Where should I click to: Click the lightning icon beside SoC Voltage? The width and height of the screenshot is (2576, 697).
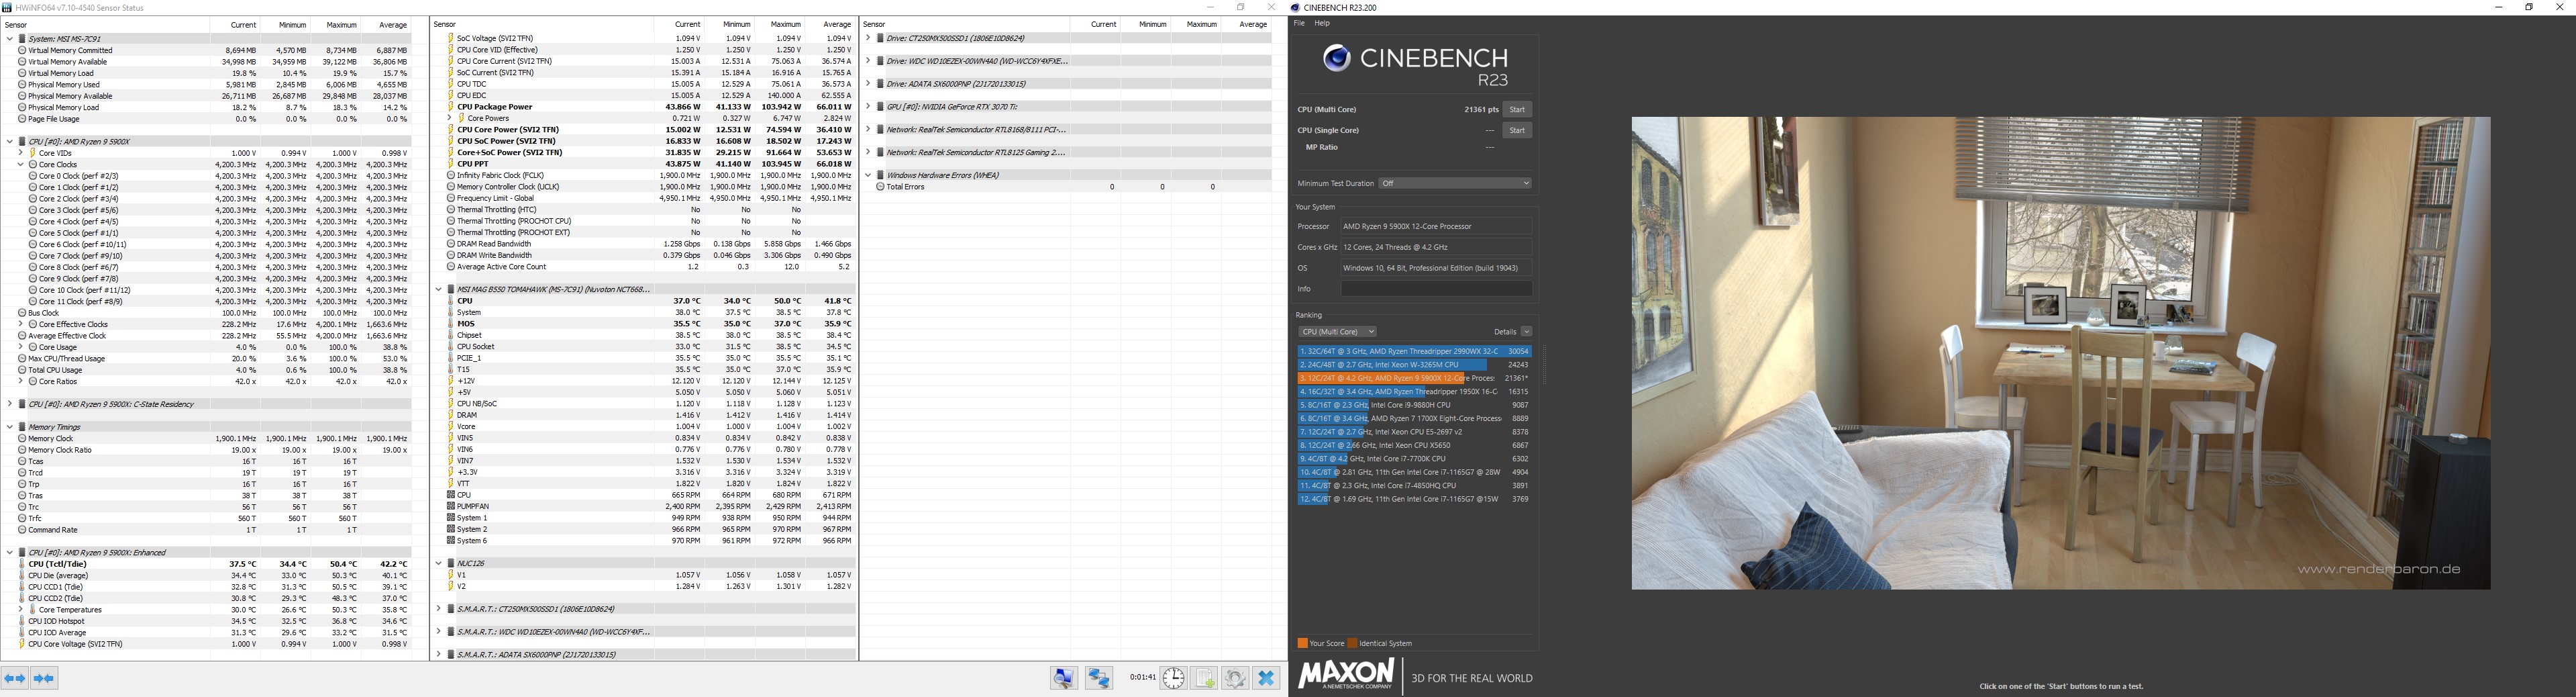tap(451, 38)
